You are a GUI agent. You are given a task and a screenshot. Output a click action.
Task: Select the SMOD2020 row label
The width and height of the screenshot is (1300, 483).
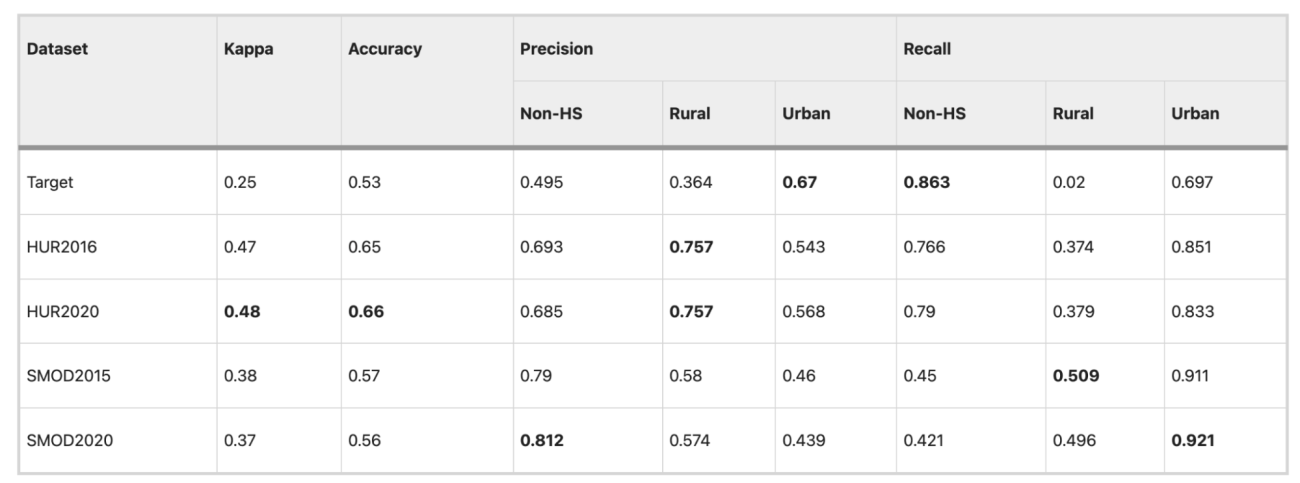[69, 441]
